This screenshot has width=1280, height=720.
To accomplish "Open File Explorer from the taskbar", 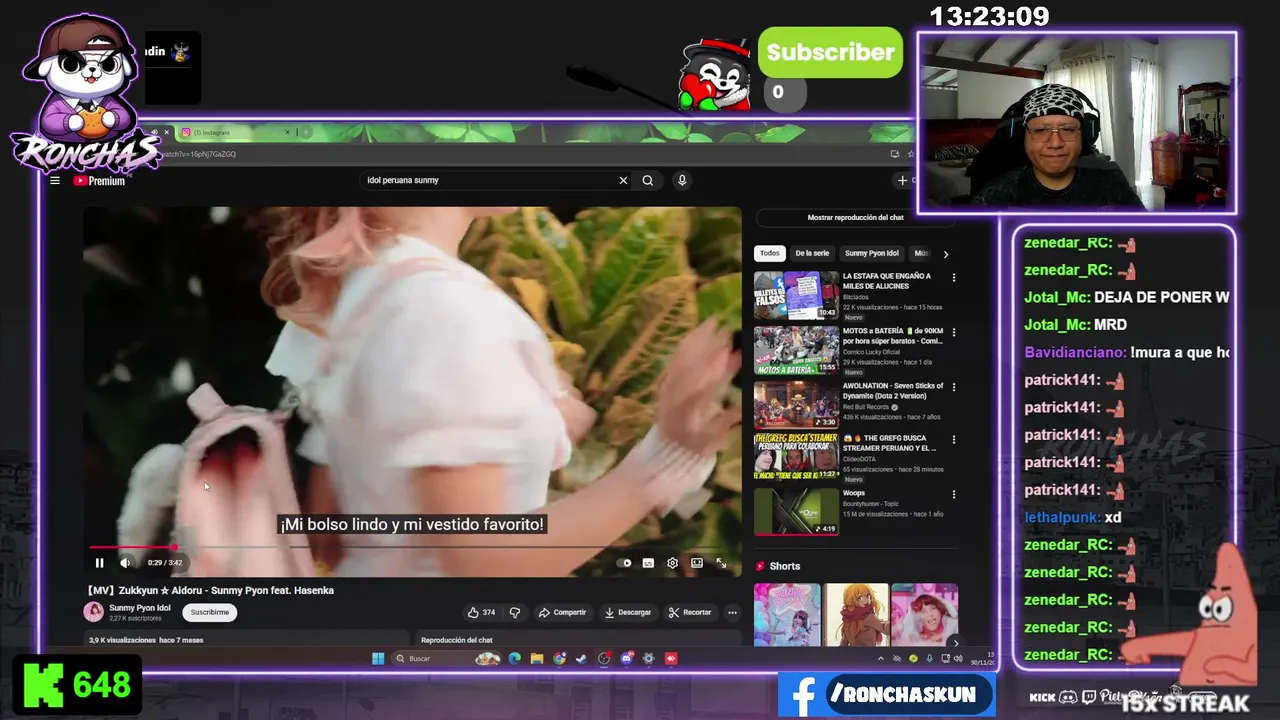I will coord(537,658).
